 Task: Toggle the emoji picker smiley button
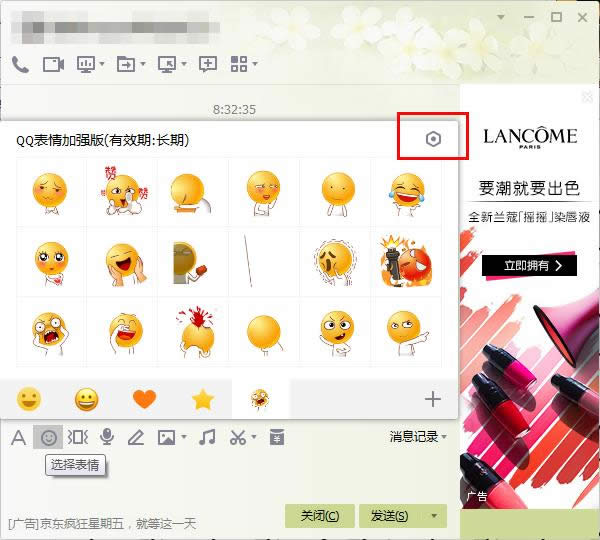click(x=47, y=437)
